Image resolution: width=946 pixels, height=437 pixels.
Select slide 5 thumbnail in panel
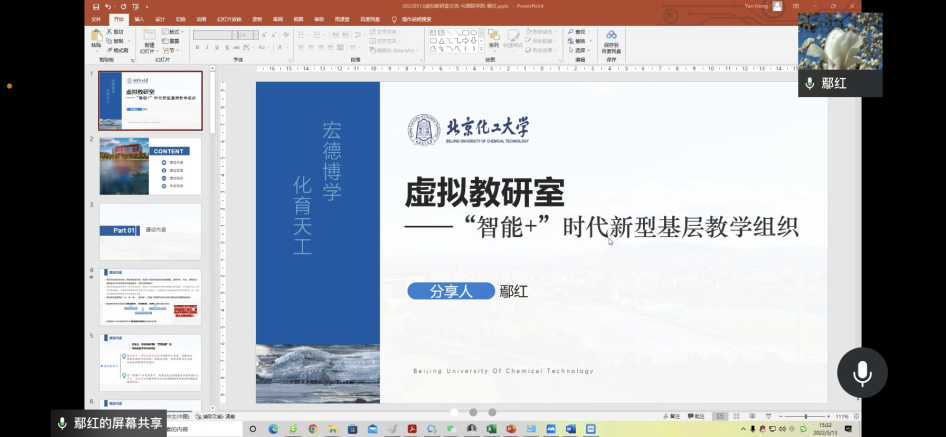click(x=150, y=363)
